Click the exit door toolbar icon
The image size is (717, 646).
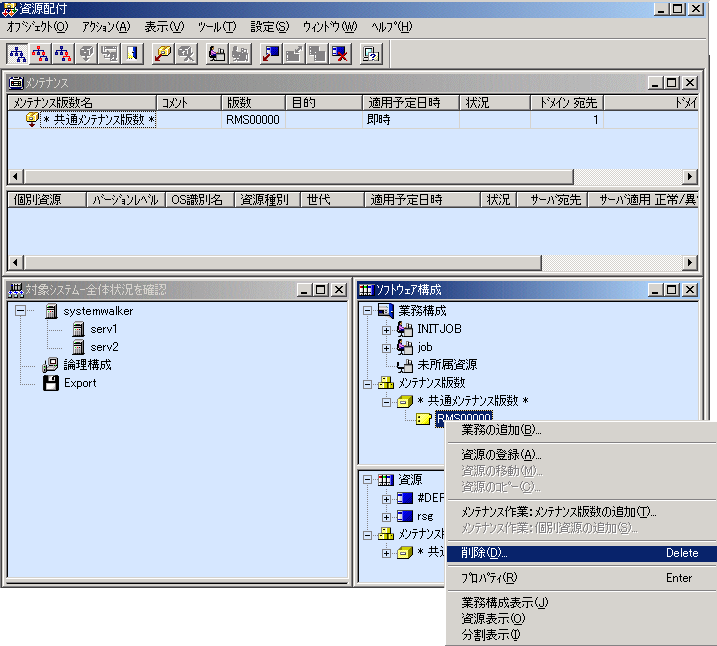[x=134, y=54]
